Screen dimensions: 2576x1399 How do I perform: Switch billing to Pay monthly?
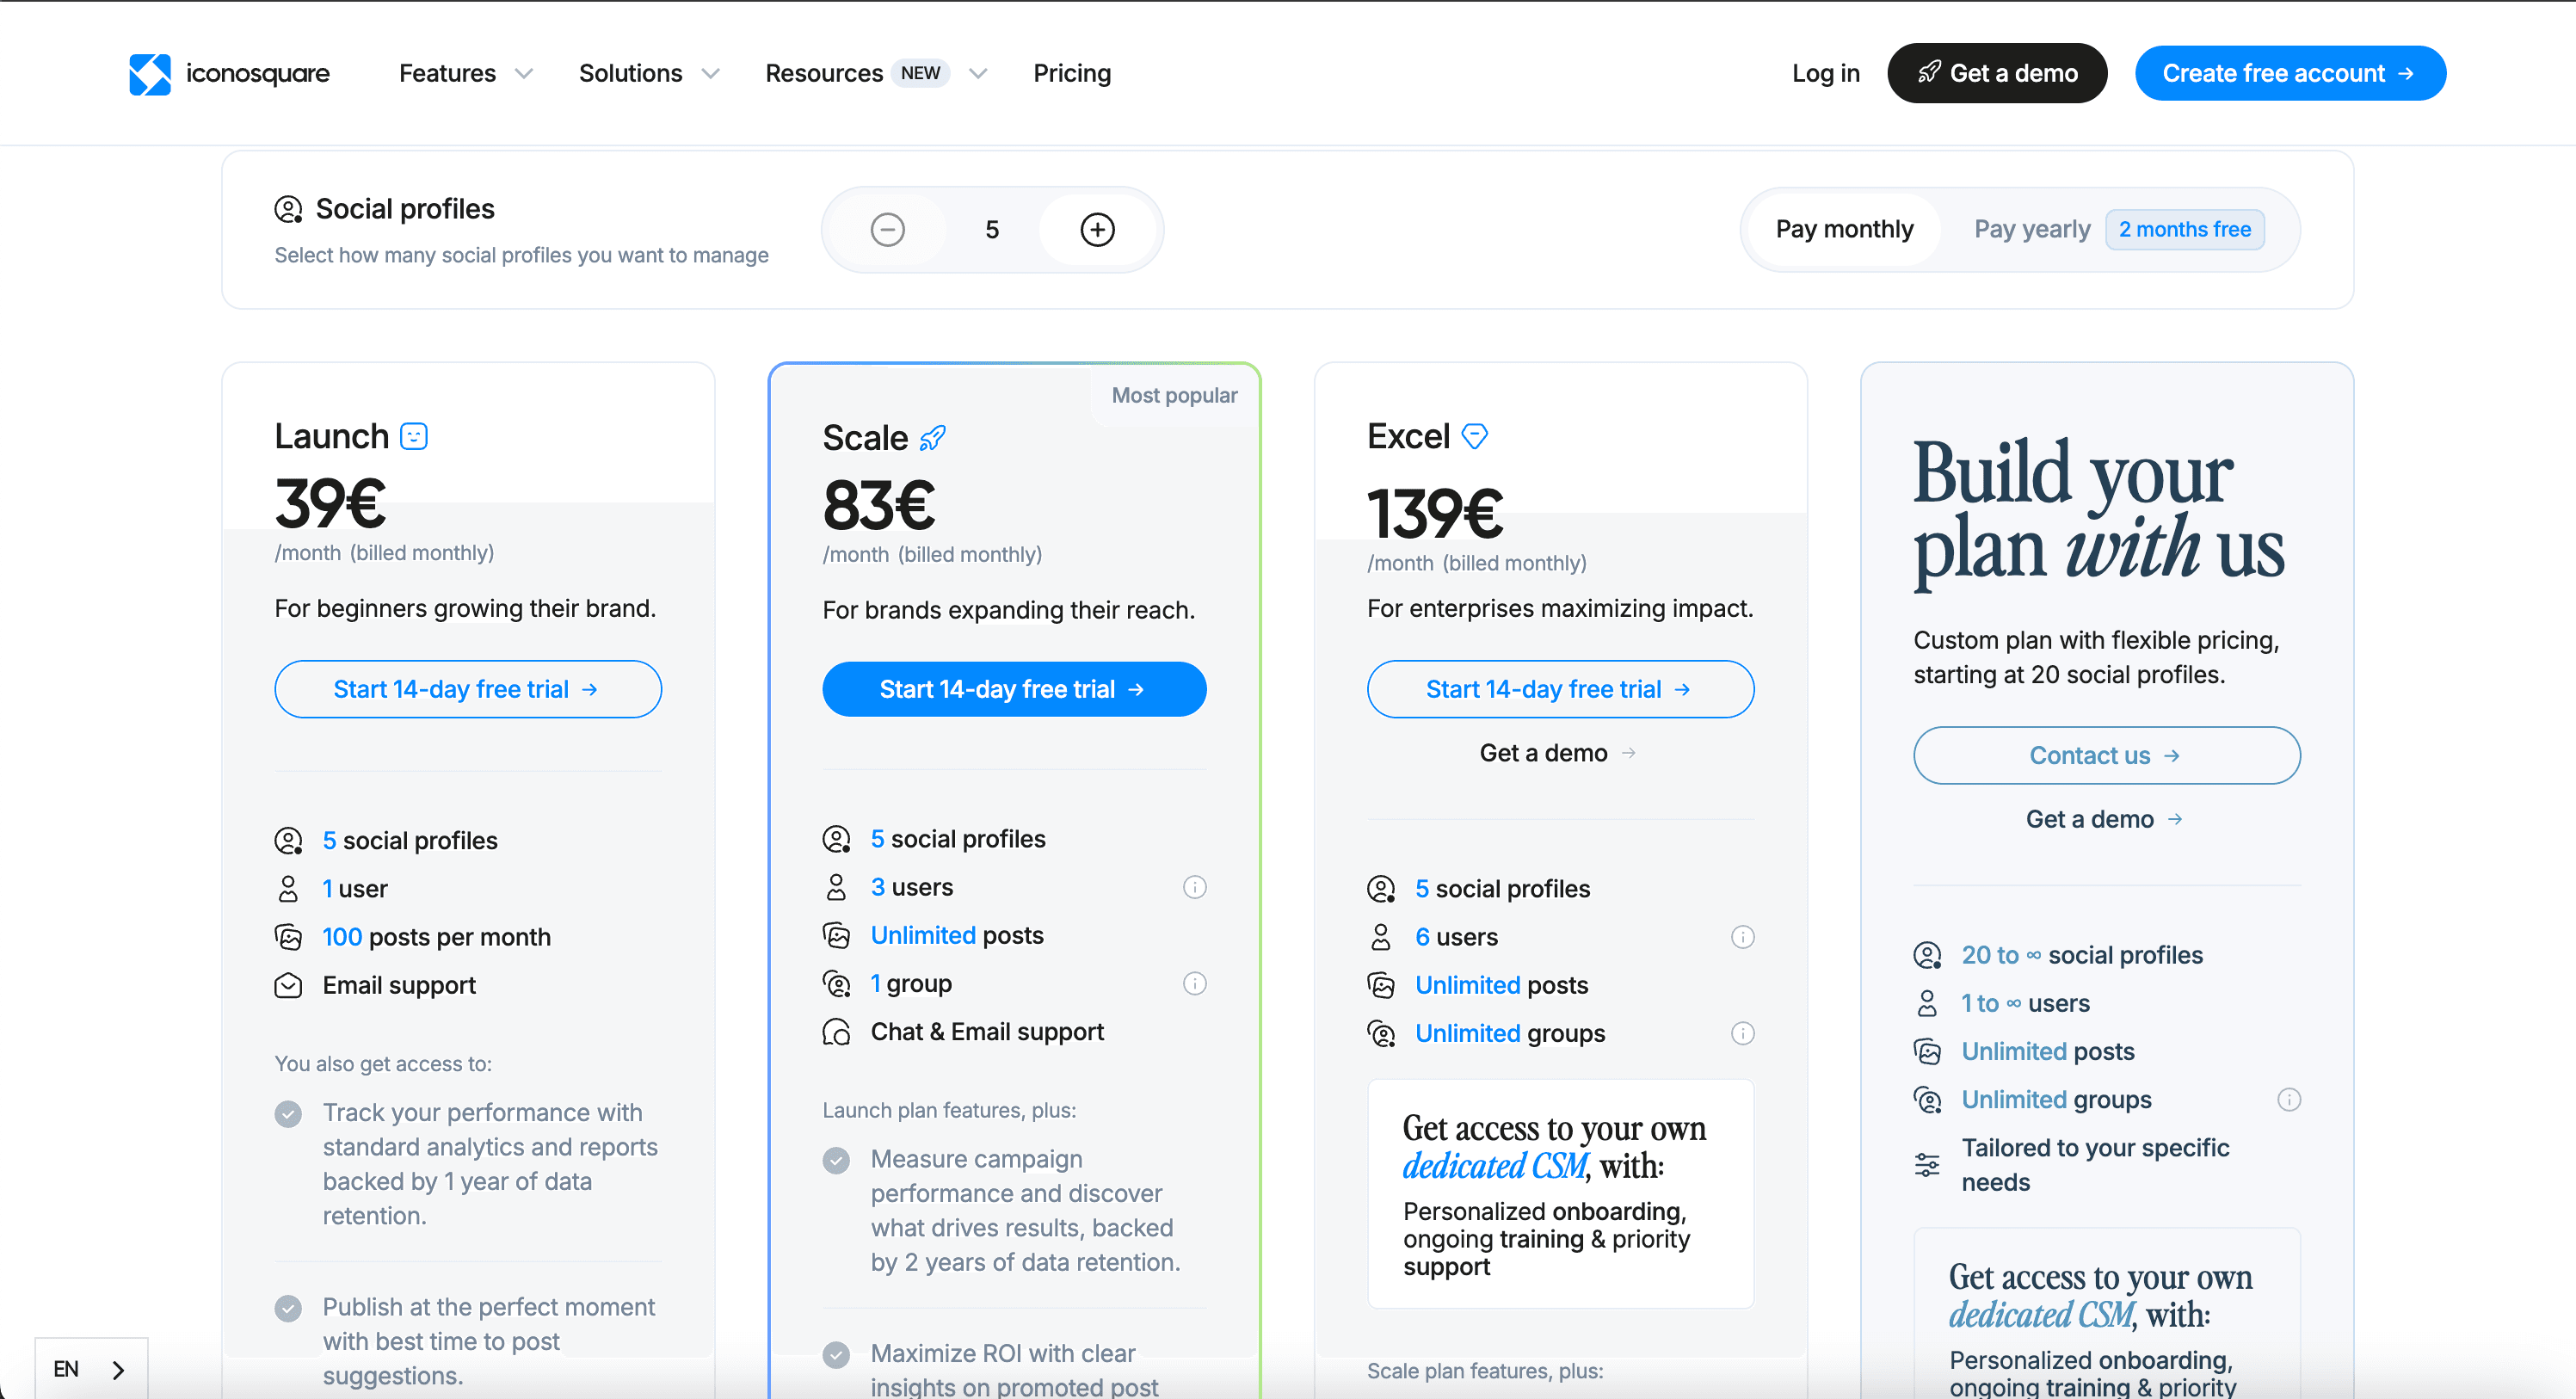coord(1844,229)
